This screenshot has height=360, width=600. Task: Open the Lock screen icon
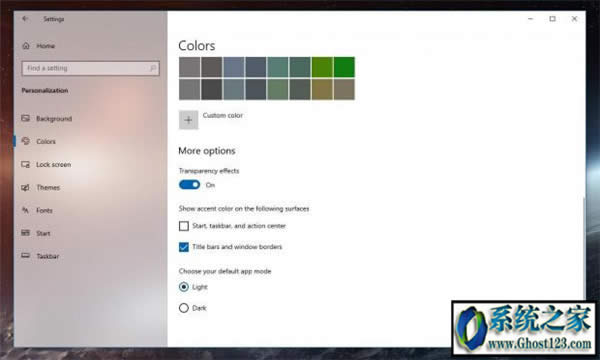pyautogui.click(x=26, y=165)
